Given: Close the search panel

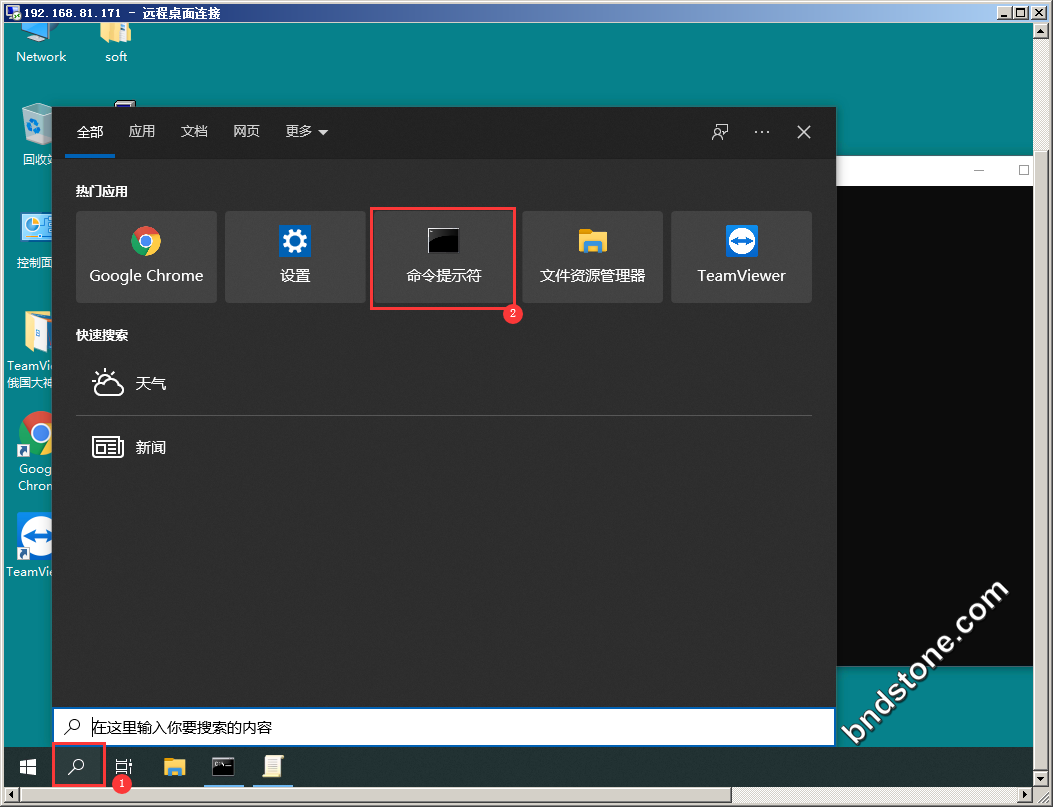Looking at the screenshot, I should 804,132.
